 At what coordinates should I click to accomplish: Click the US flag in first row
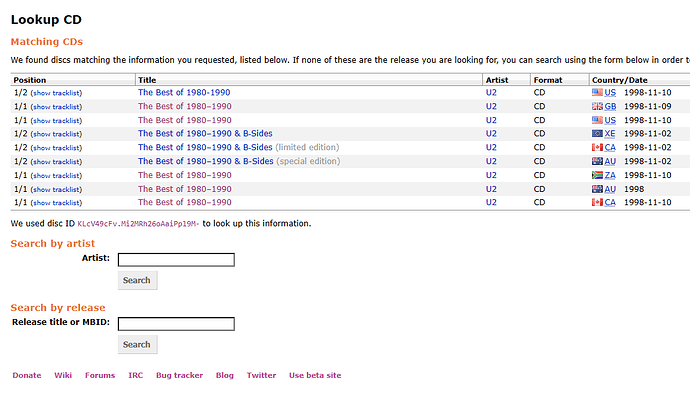click(x=597, y=92)
